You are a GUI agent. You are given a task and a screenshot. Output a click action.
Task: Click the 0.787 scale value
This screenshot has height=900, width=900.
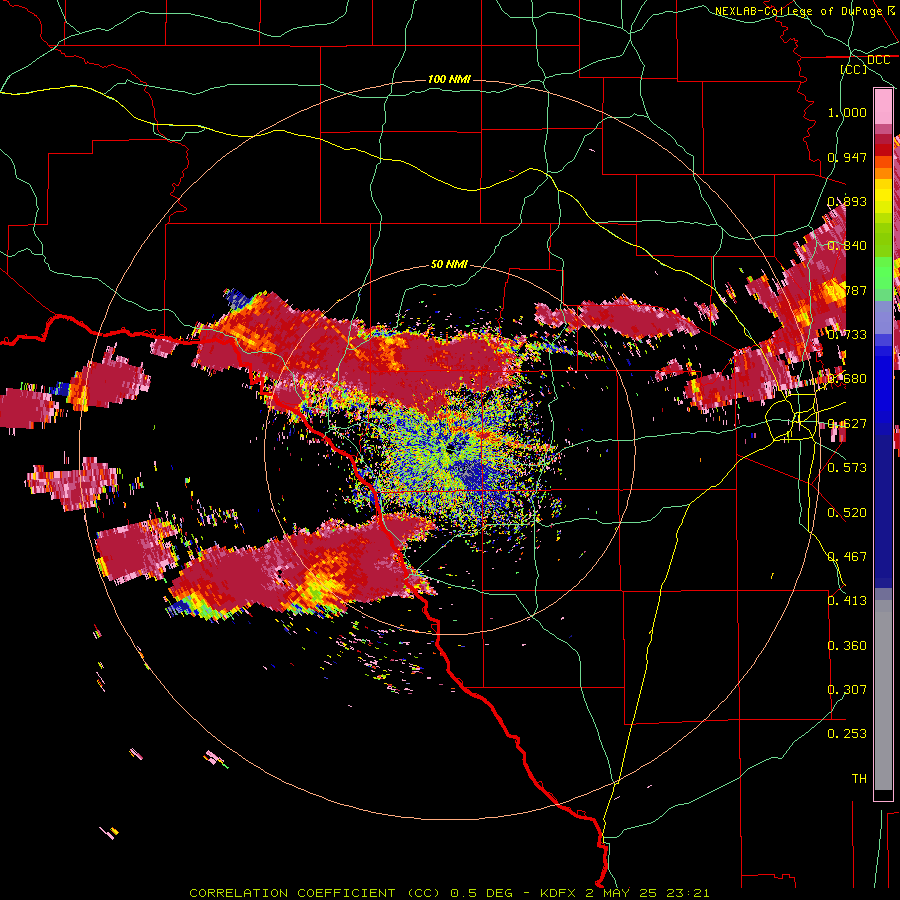click(847, 290)
